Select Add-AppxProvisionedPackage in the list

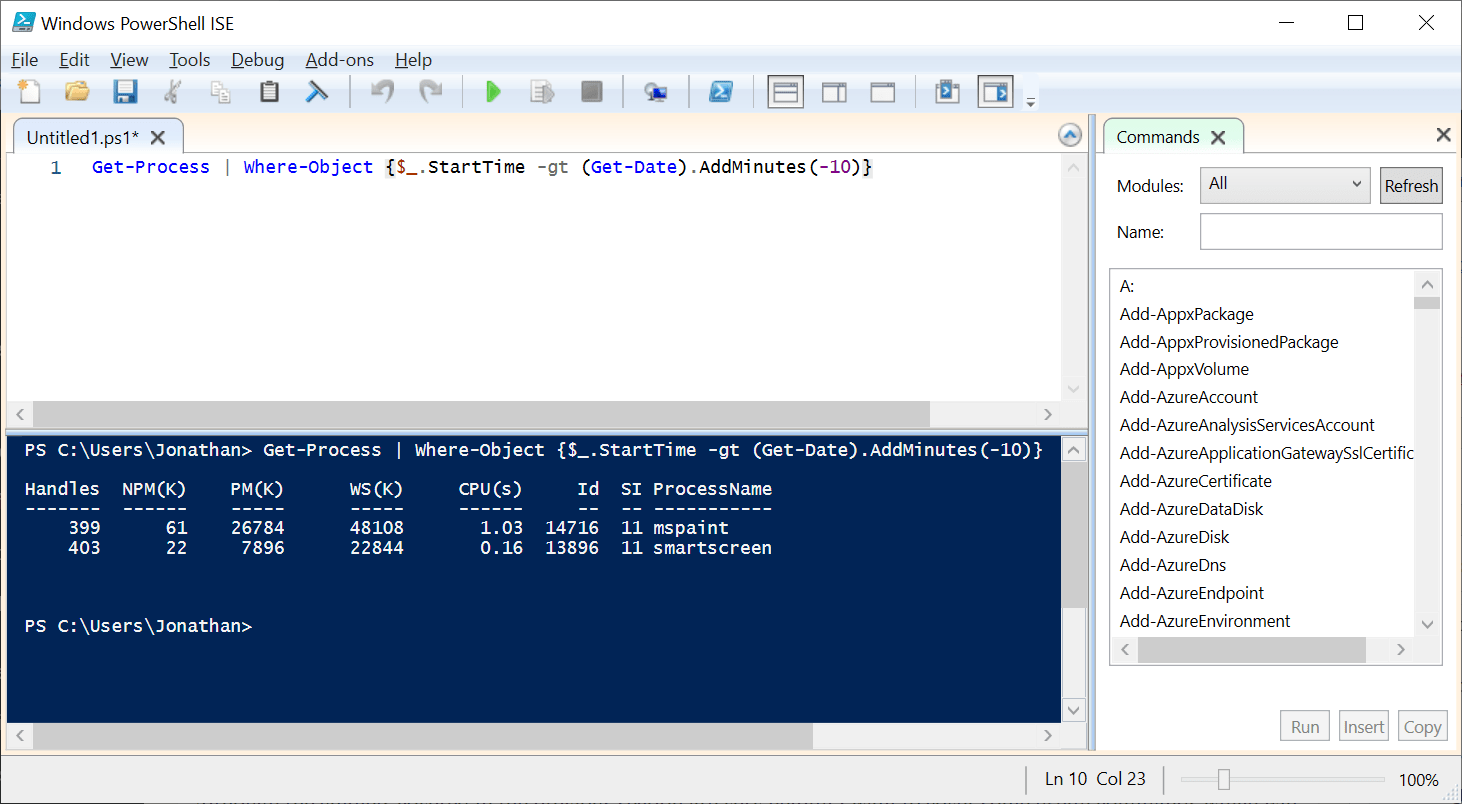pyautogui.click(x=1229, y=342)
